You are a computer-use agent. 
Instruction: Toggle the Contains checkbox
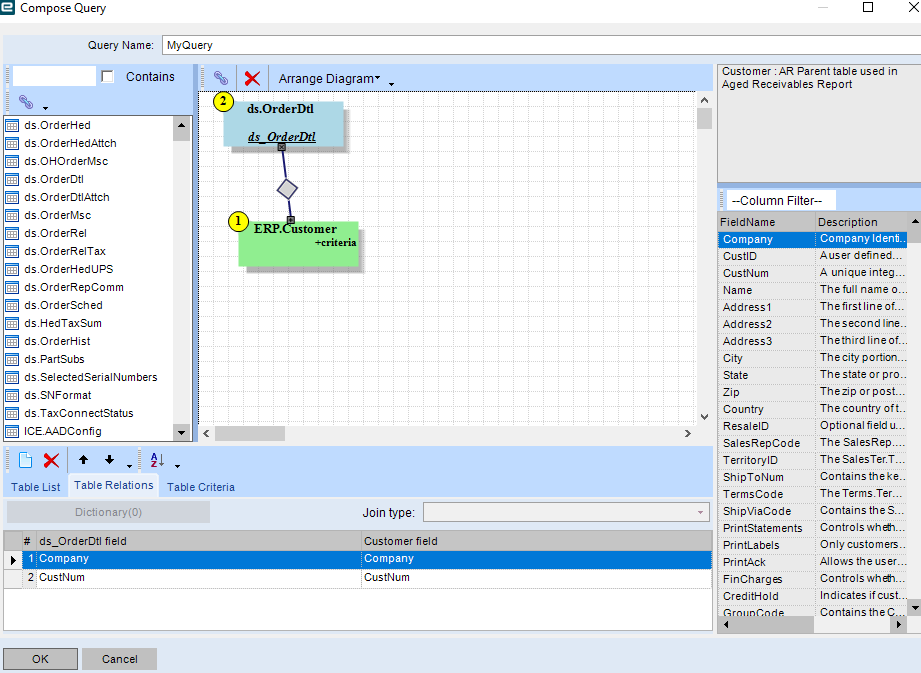click(107, 76)
